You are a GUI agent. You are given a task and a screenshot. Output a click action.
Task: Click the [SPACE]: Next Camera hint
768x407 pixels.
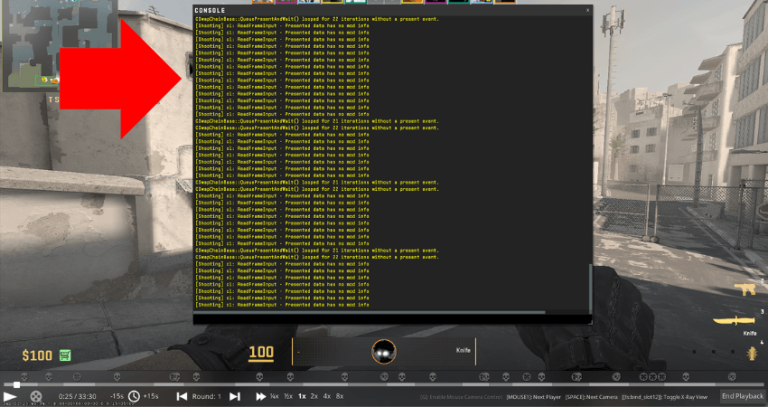click(x=591, y=397)
